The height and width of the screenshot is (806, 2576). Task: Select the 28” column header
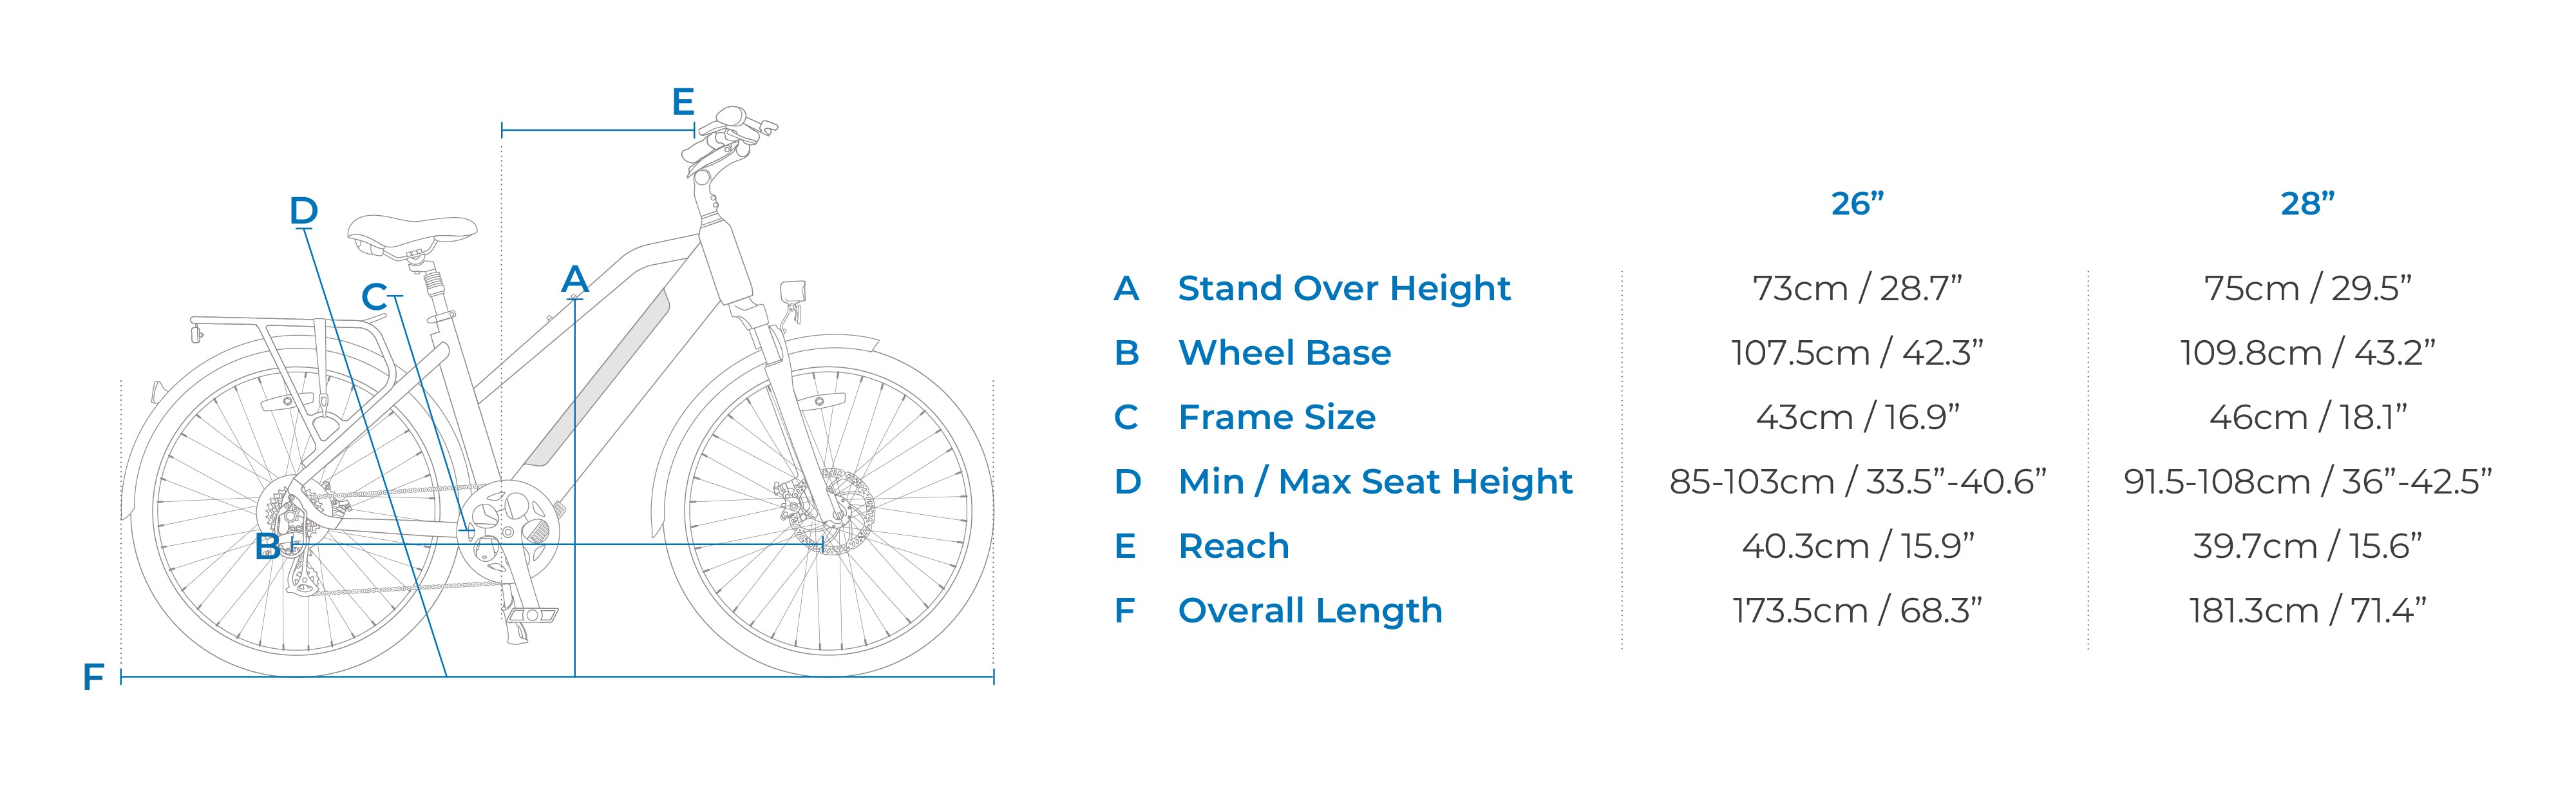click(x=2307, y=204)
